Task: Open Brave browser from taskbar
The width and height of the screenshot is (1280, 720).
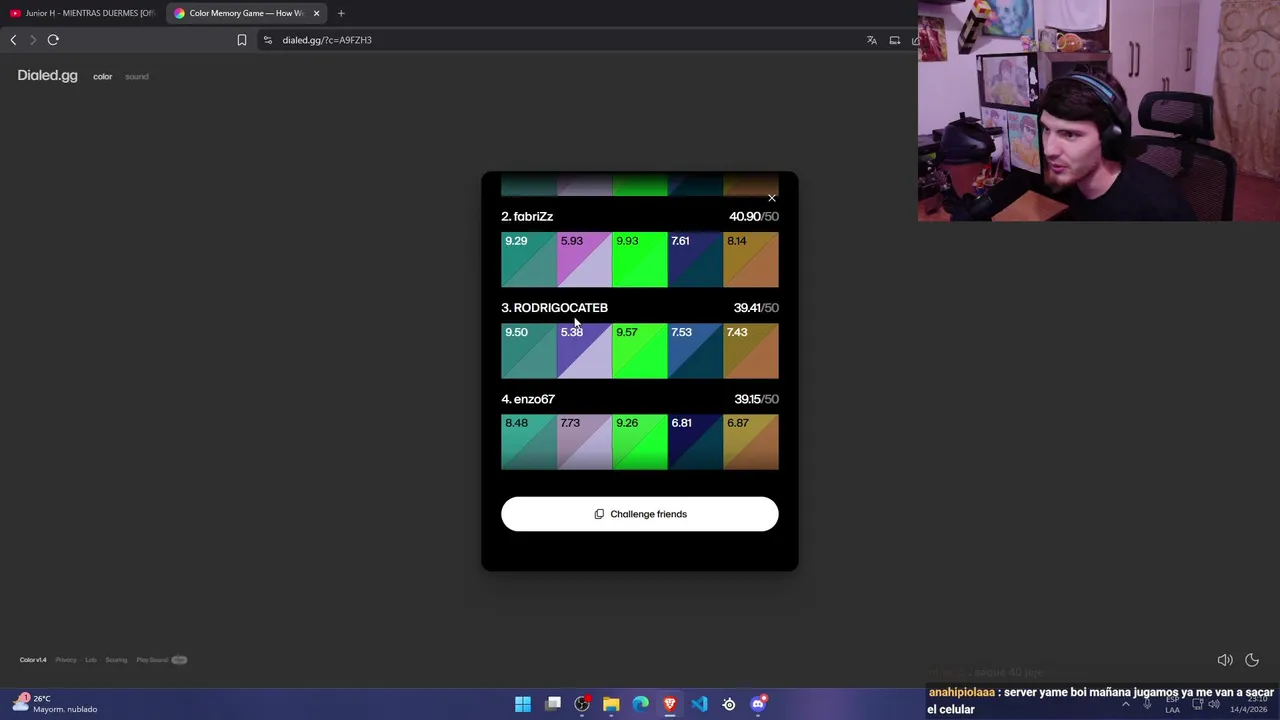Action: [670, 704]
